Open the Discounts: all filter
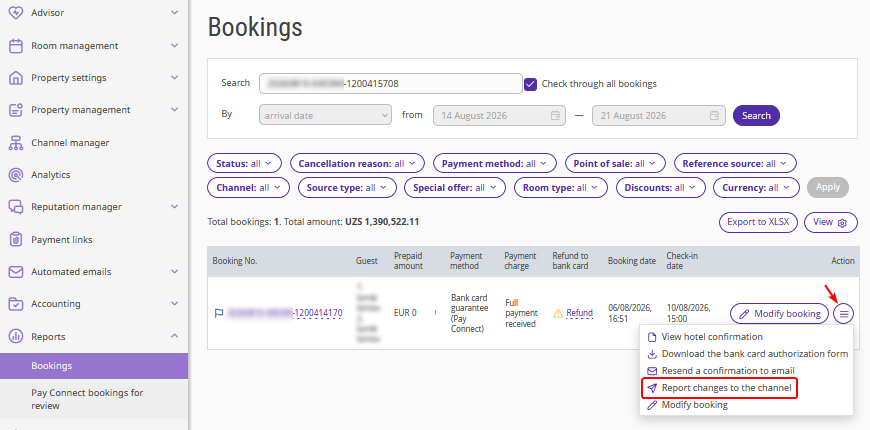 click(x=660, y=188)
